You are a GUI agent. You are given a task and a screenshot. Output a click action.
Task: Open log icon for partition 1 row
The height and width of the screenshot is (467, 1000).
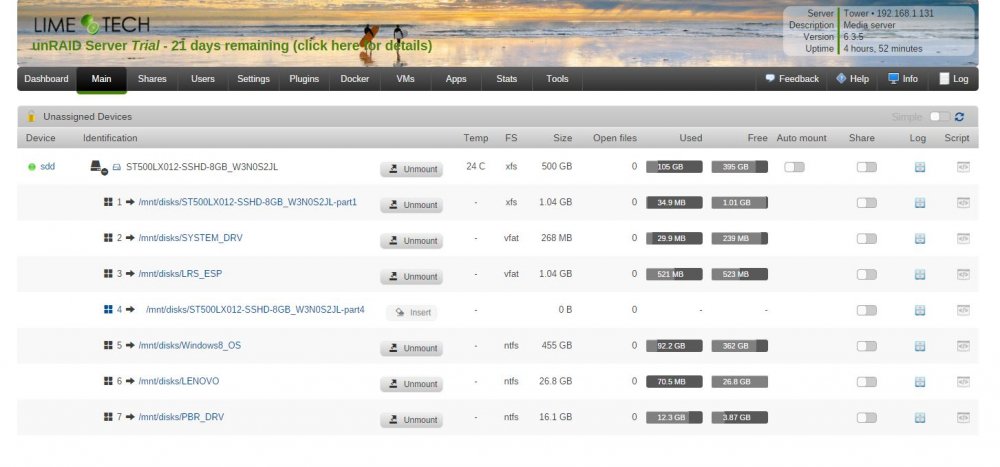[x=919, y=203]
